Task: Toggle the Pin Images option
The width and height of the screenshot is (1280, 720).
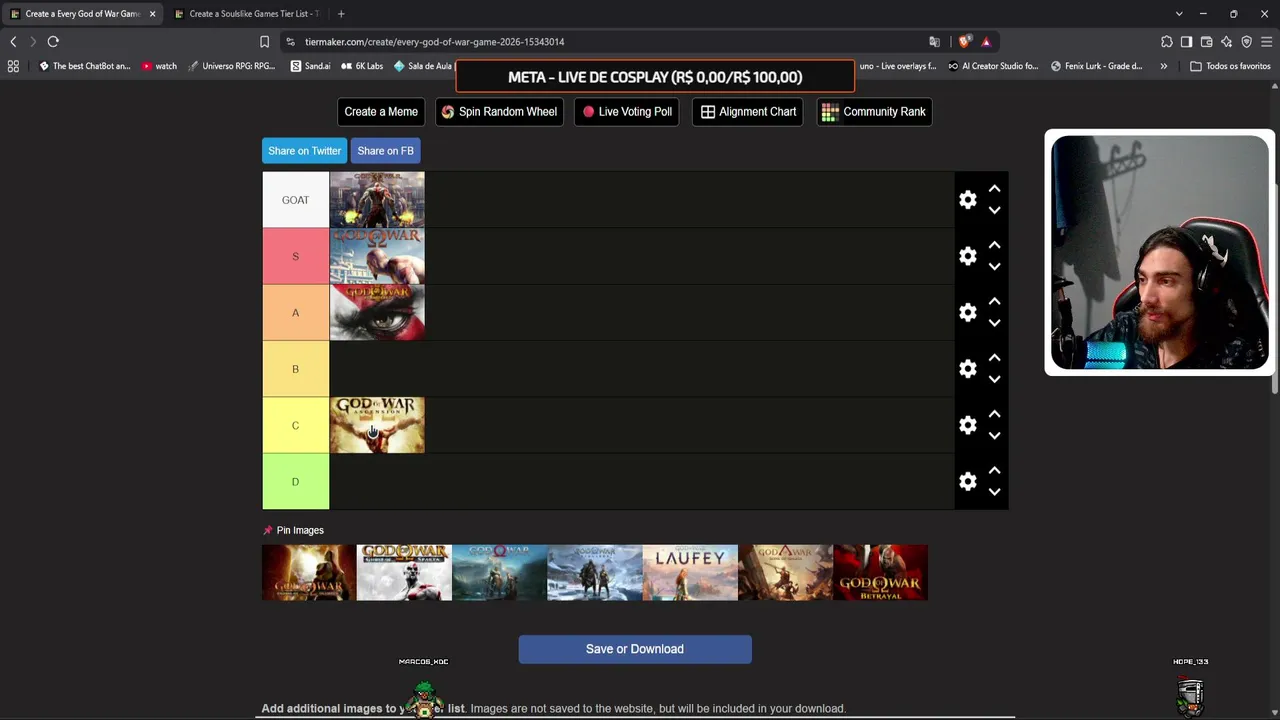Action: click(293, 530)
